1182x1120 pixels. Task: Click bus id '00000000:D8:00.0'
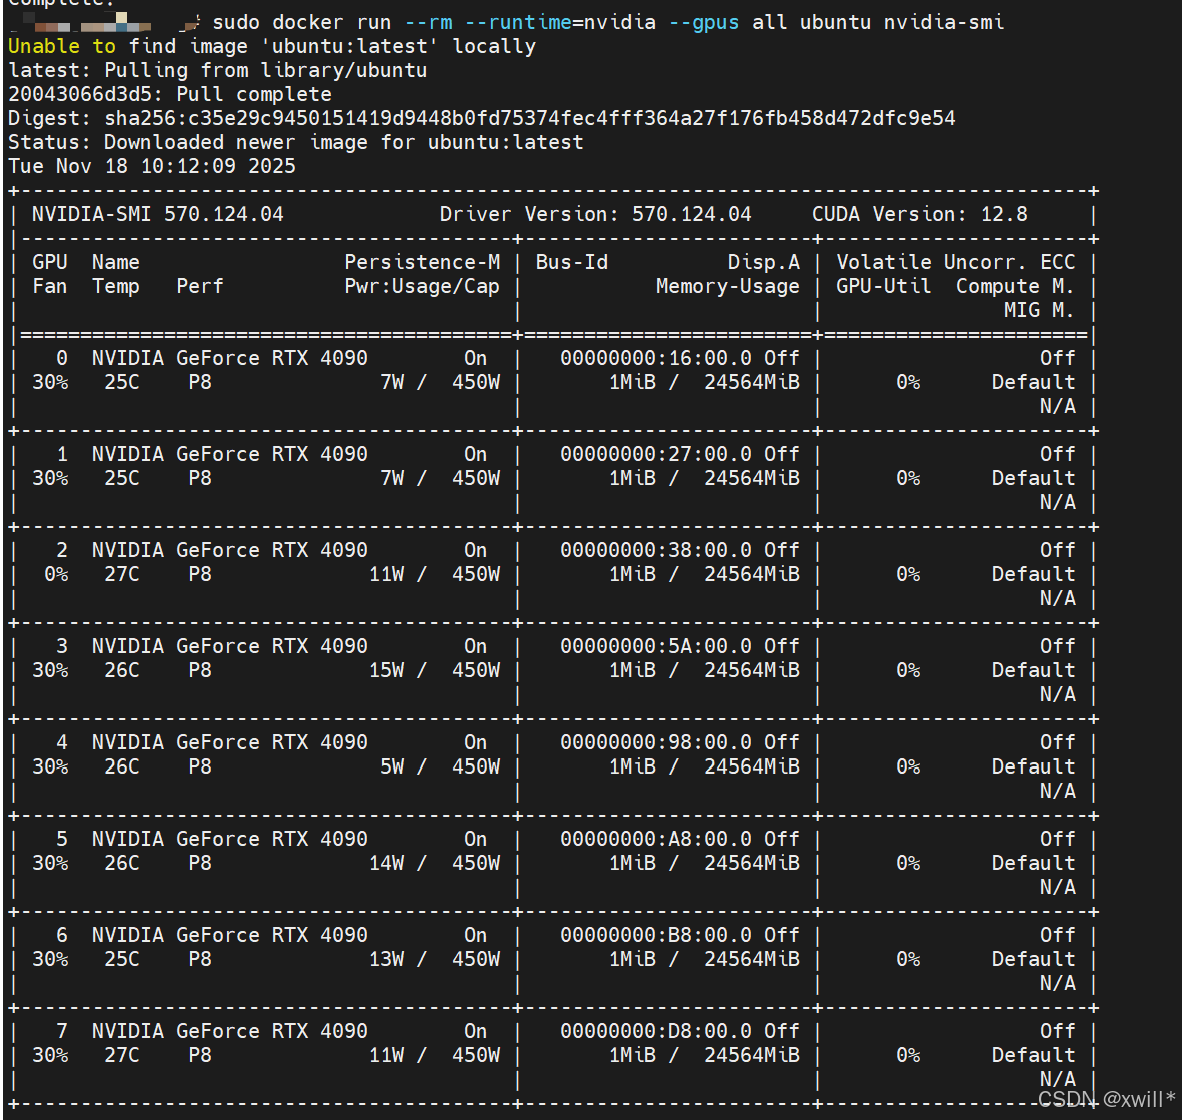[656, 1031]
